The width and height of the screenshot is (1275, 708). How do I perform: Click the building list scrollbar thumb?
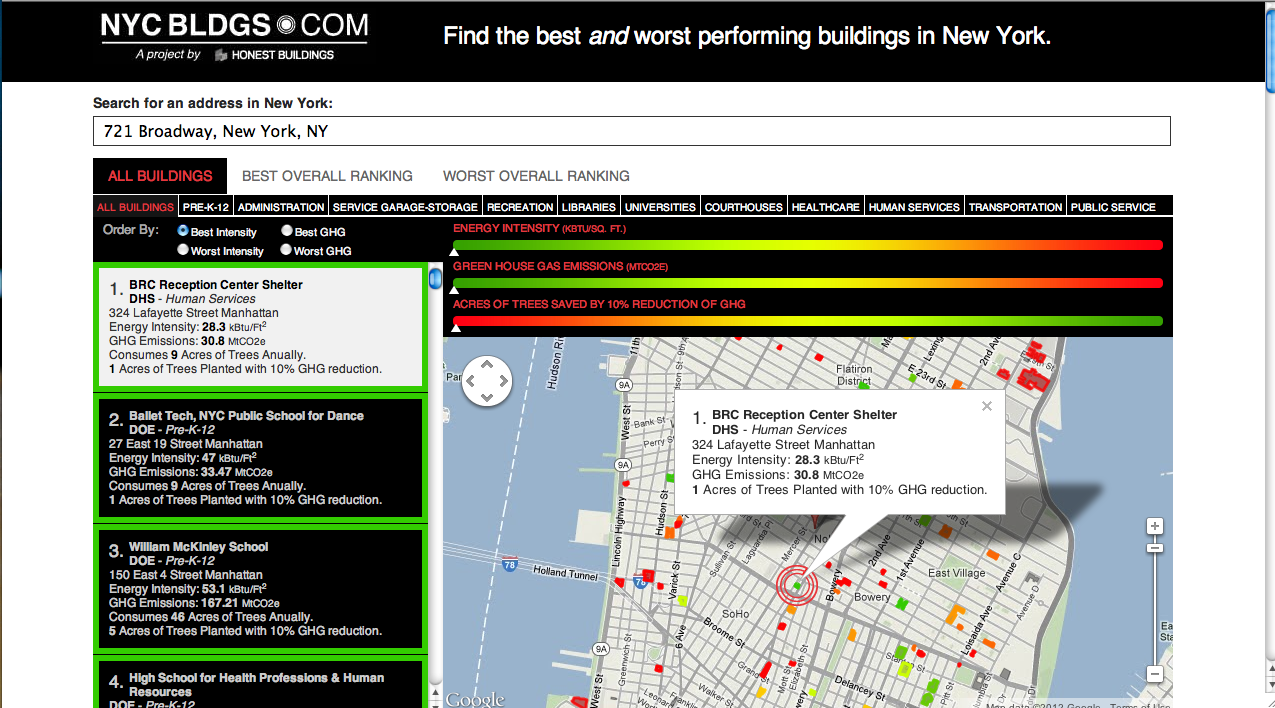click(x=435, y=278)
